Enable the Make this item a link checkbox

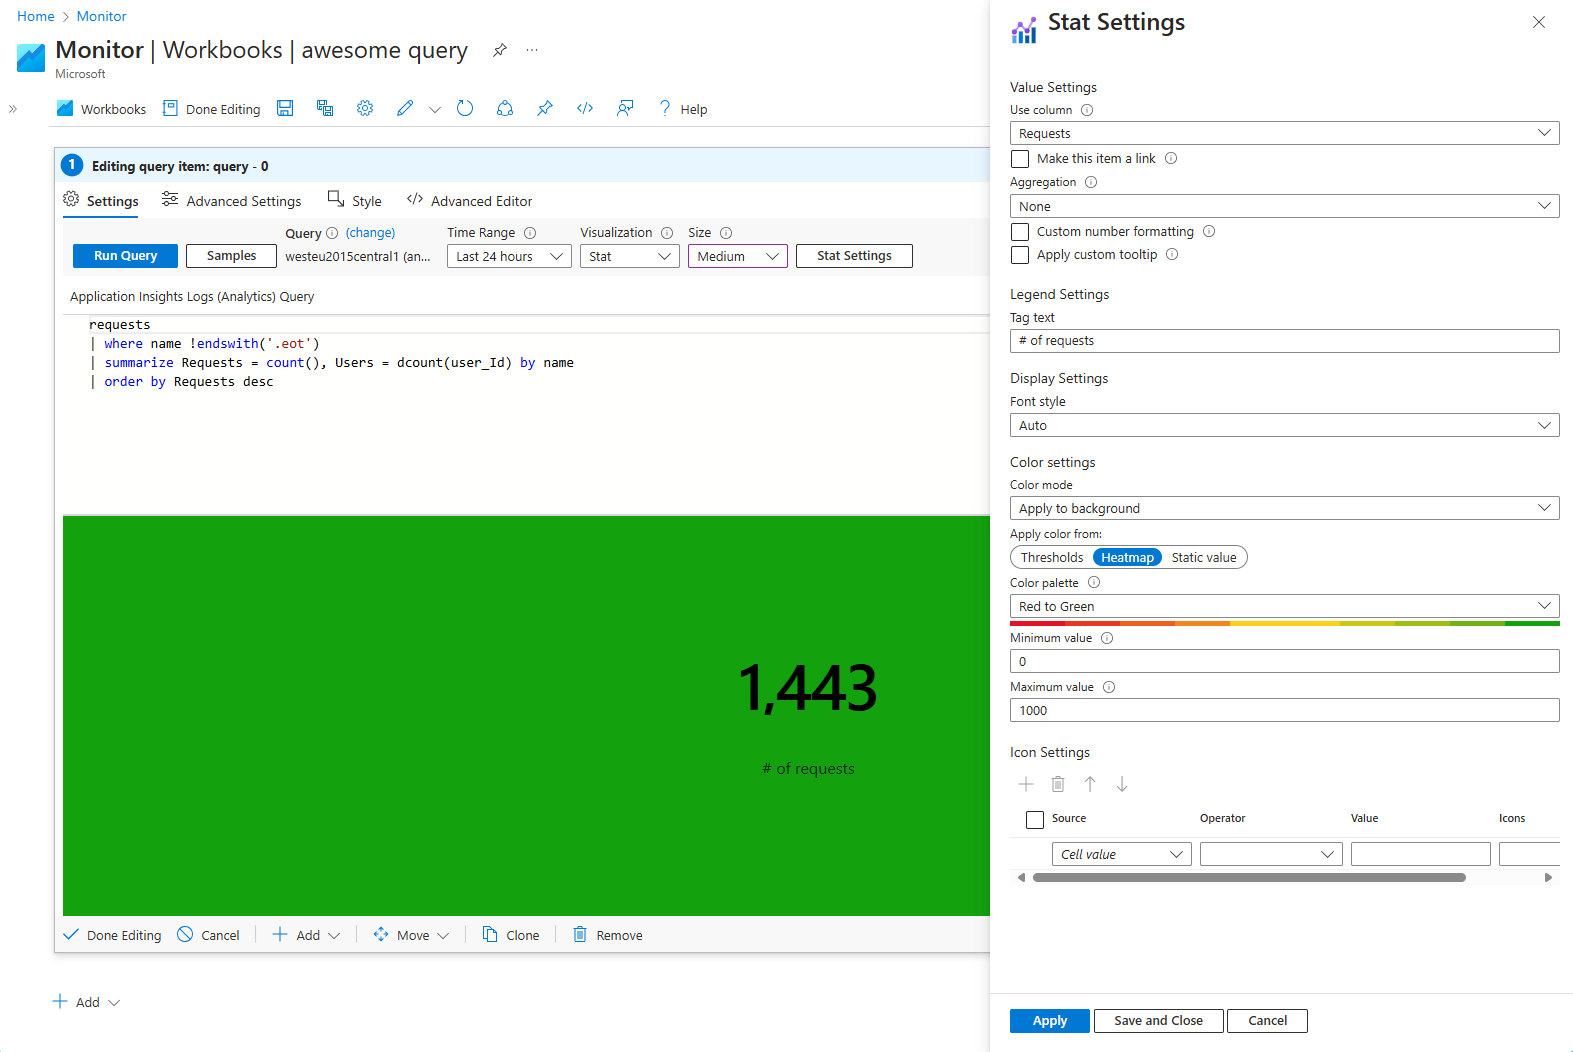[x=1020, y=159]
